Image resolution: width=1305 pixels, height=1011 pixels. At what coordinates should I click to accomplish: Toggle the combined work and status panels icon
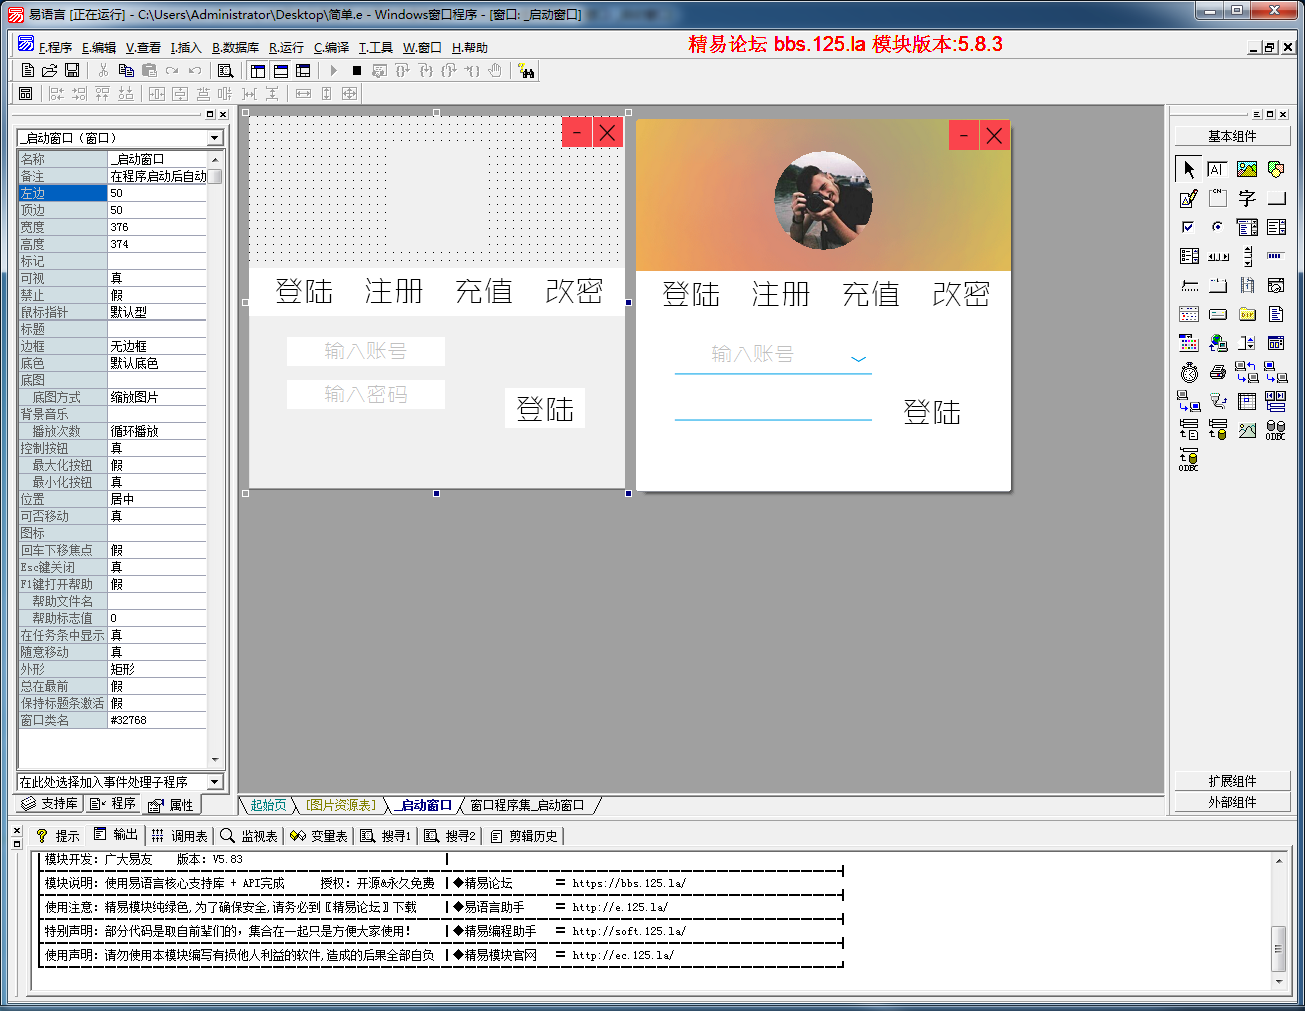click(x=303, y=70)
